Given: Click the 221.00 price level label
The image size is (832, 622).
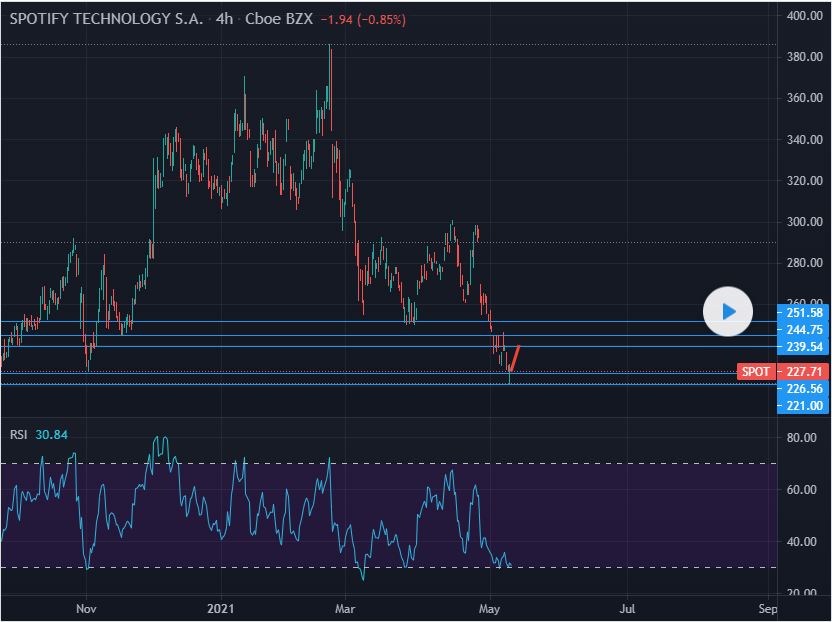Looking at the screenshot, I should point(803,405).
